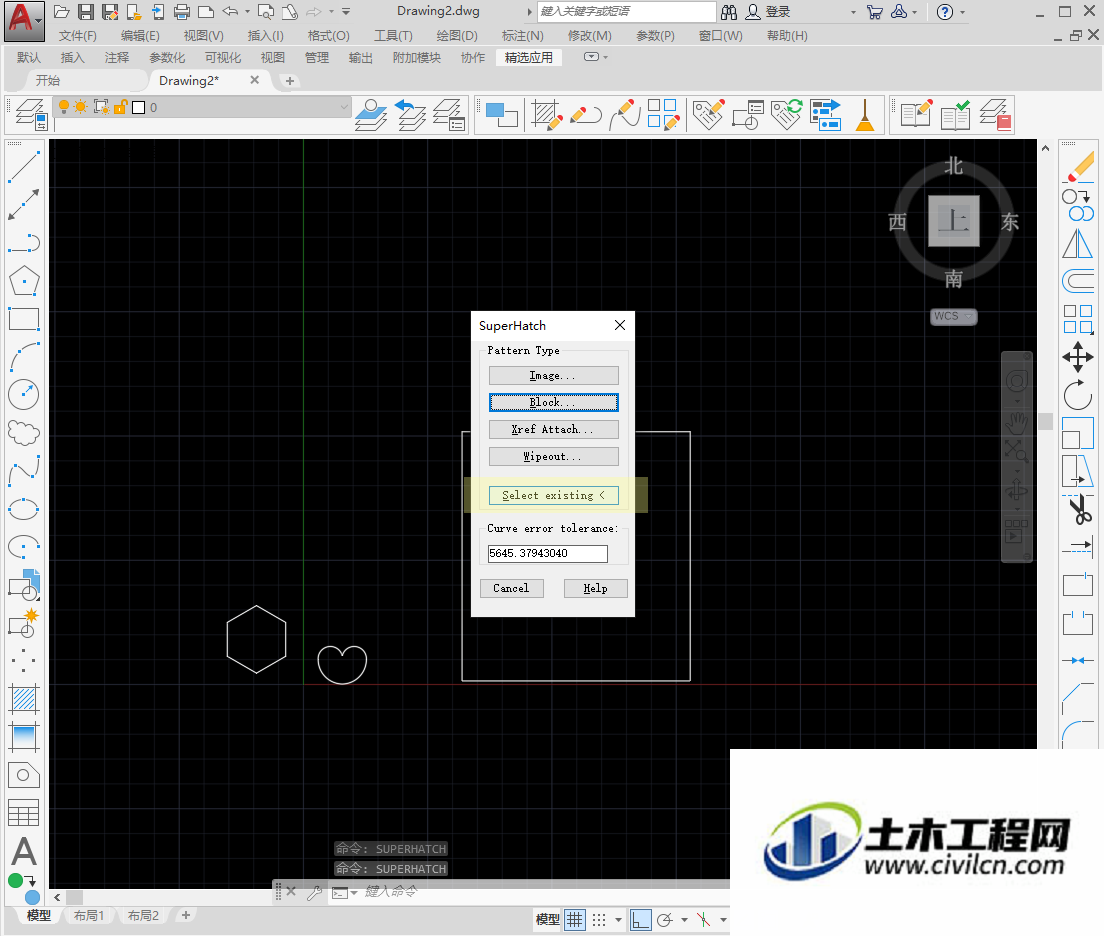Viewport: 1104px width, 936px height.
Task: Open the 绘图(D) menu
Action: pos(457,35)
